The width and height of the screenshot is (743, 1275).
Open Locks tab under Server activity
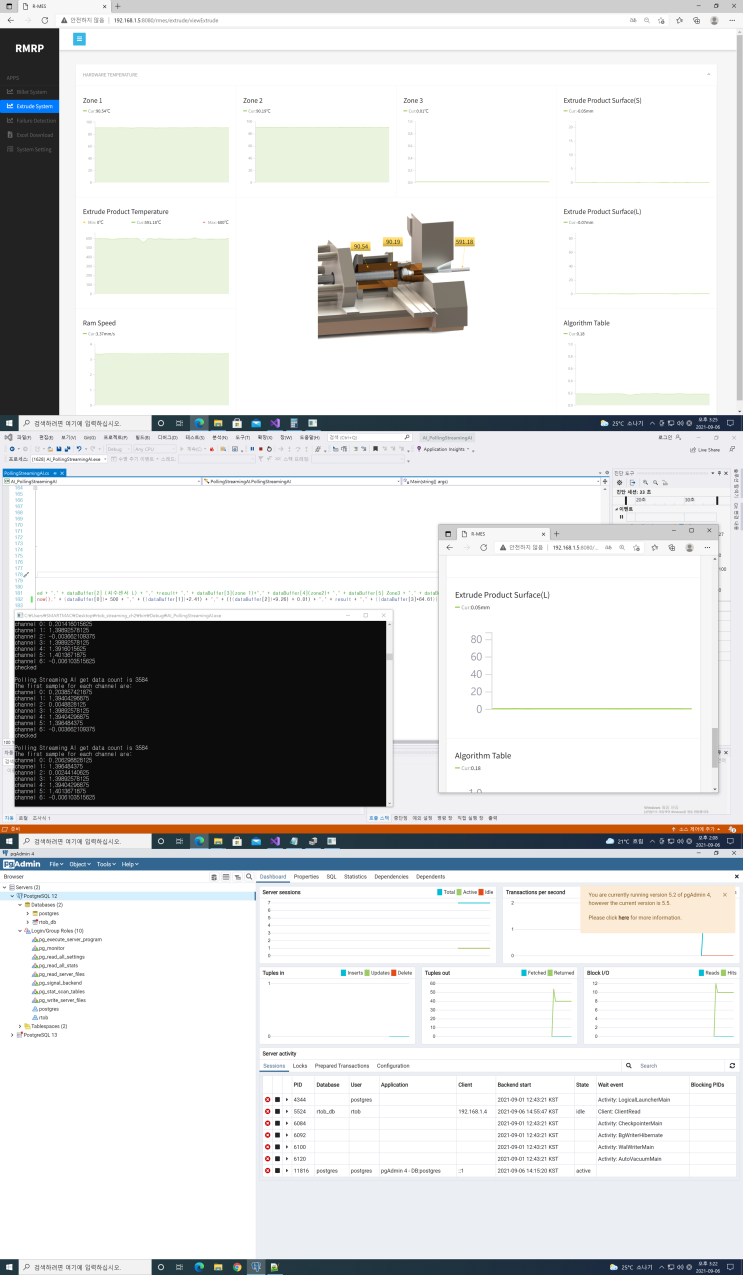pos(300,1066)
